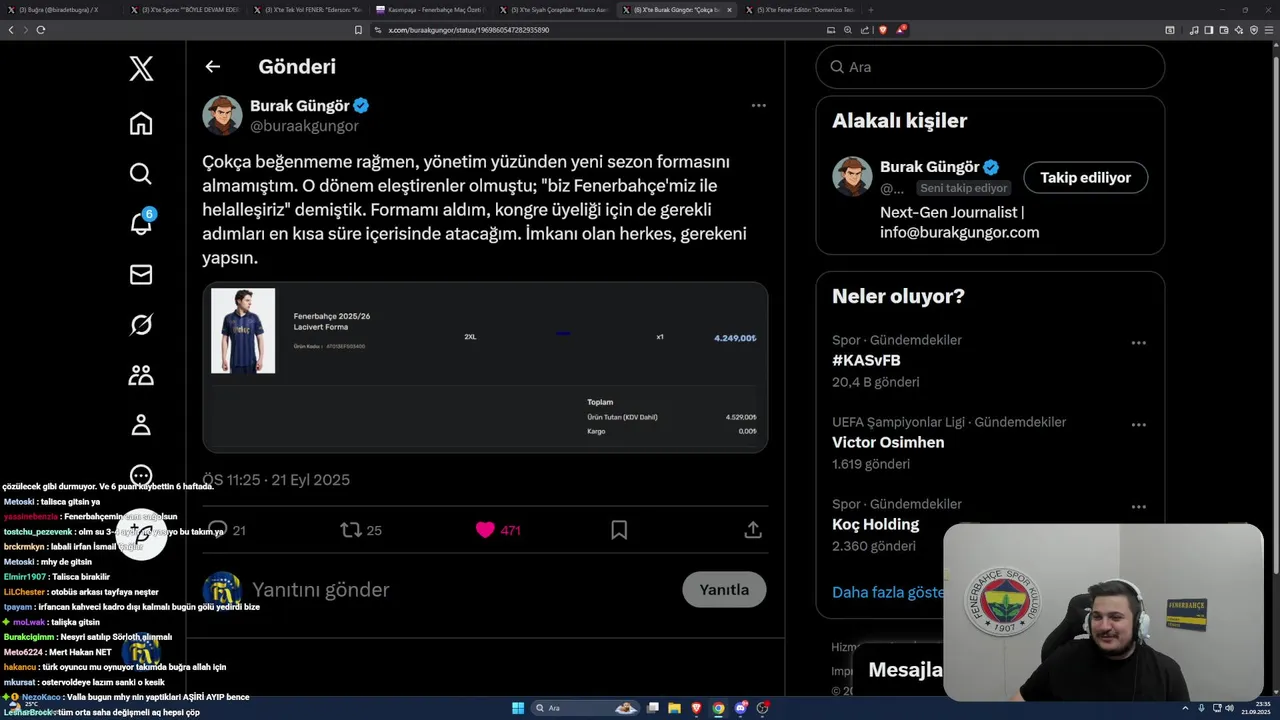Open the Messages envelope icon in sidebar
1280x720 pixels.
141,274
